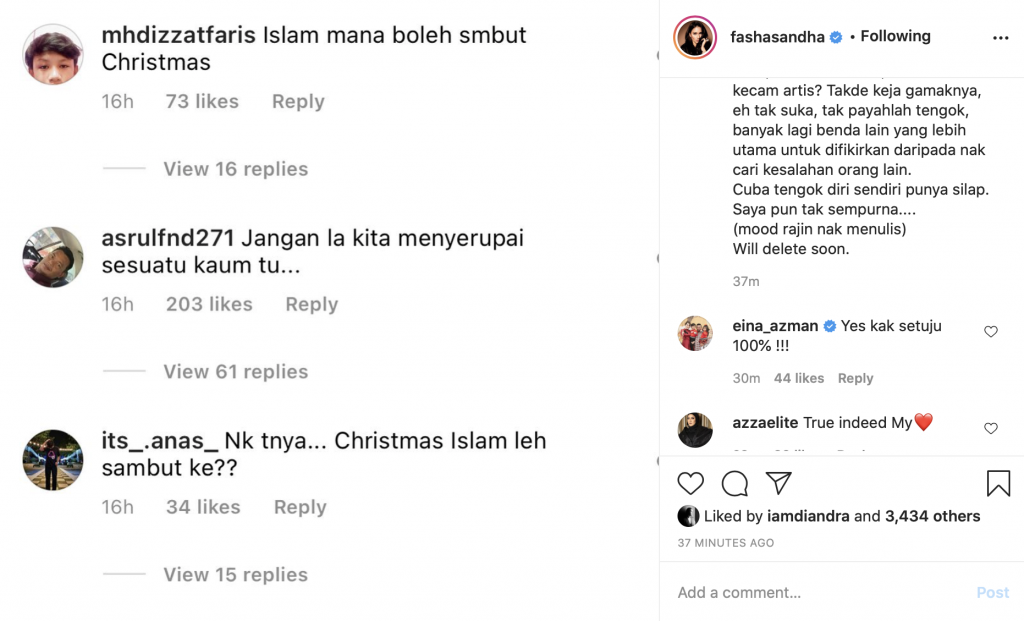Expand View 16 replies

click(236, 168)
